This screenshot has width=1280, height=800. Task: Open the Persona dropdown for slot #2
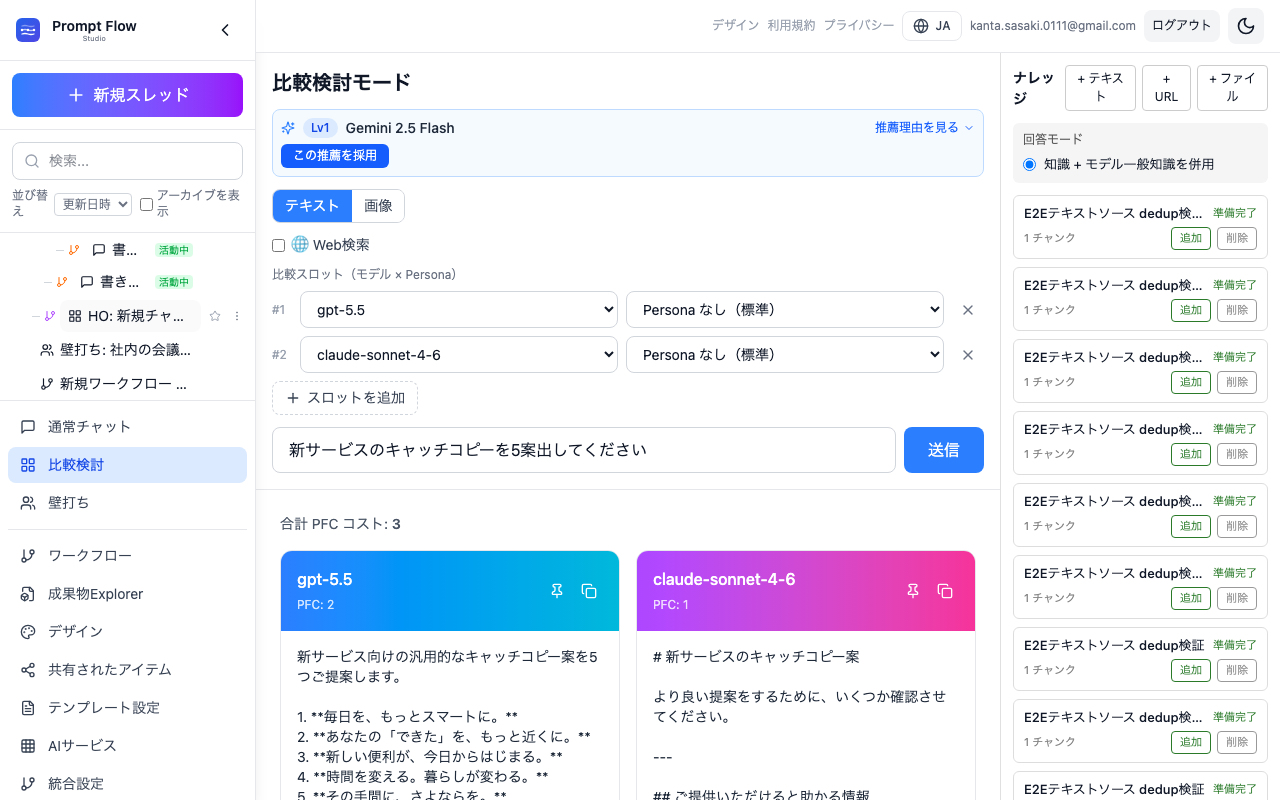[x=785, y=355]
